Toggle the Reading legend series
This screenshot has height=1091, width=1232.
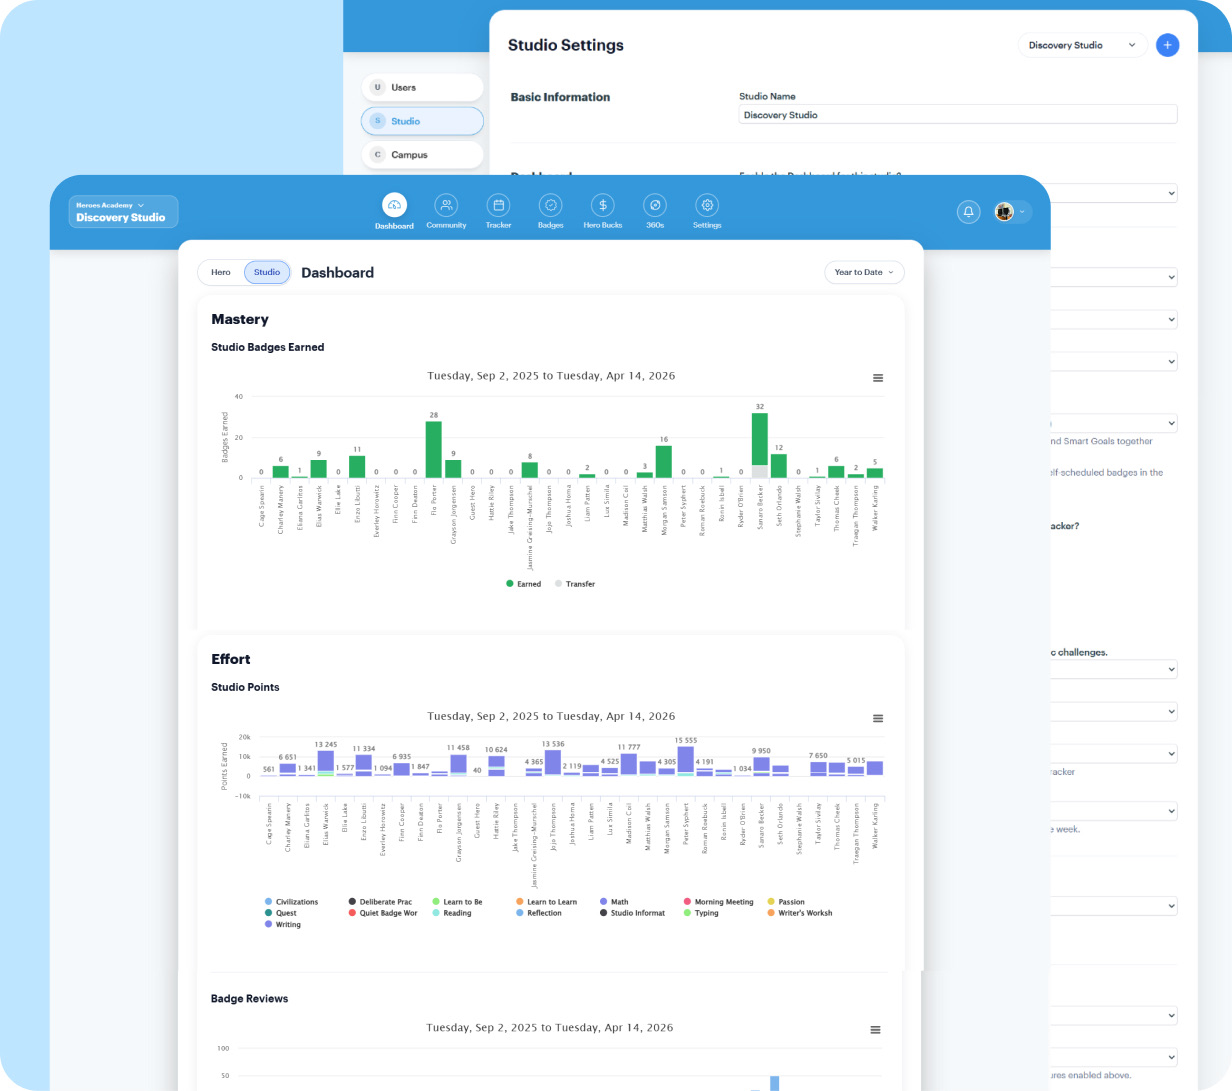click(x=452, y=913)
